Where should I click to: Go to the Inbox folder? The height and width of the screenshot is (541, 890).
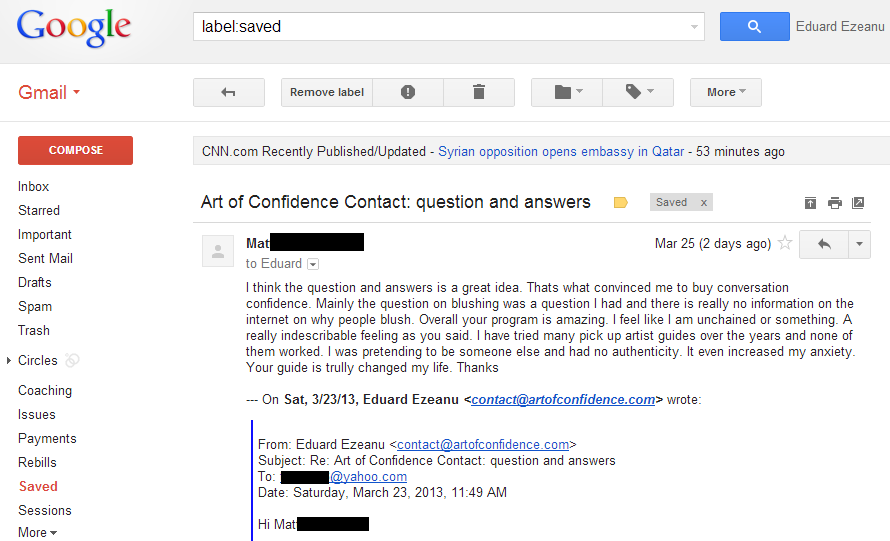[x=33, y=187]
